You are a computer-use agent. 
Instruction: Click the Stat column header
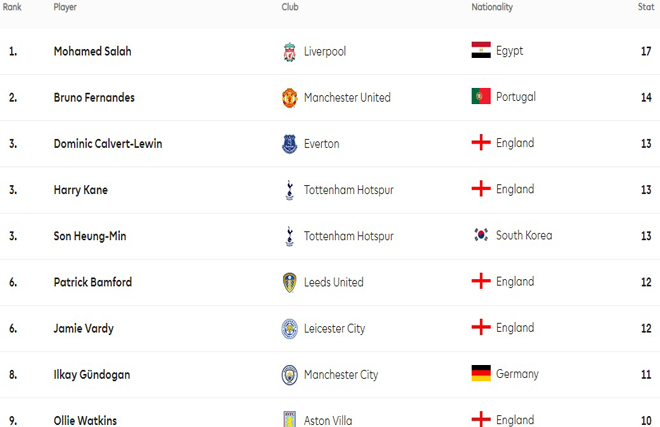point(646,7)
